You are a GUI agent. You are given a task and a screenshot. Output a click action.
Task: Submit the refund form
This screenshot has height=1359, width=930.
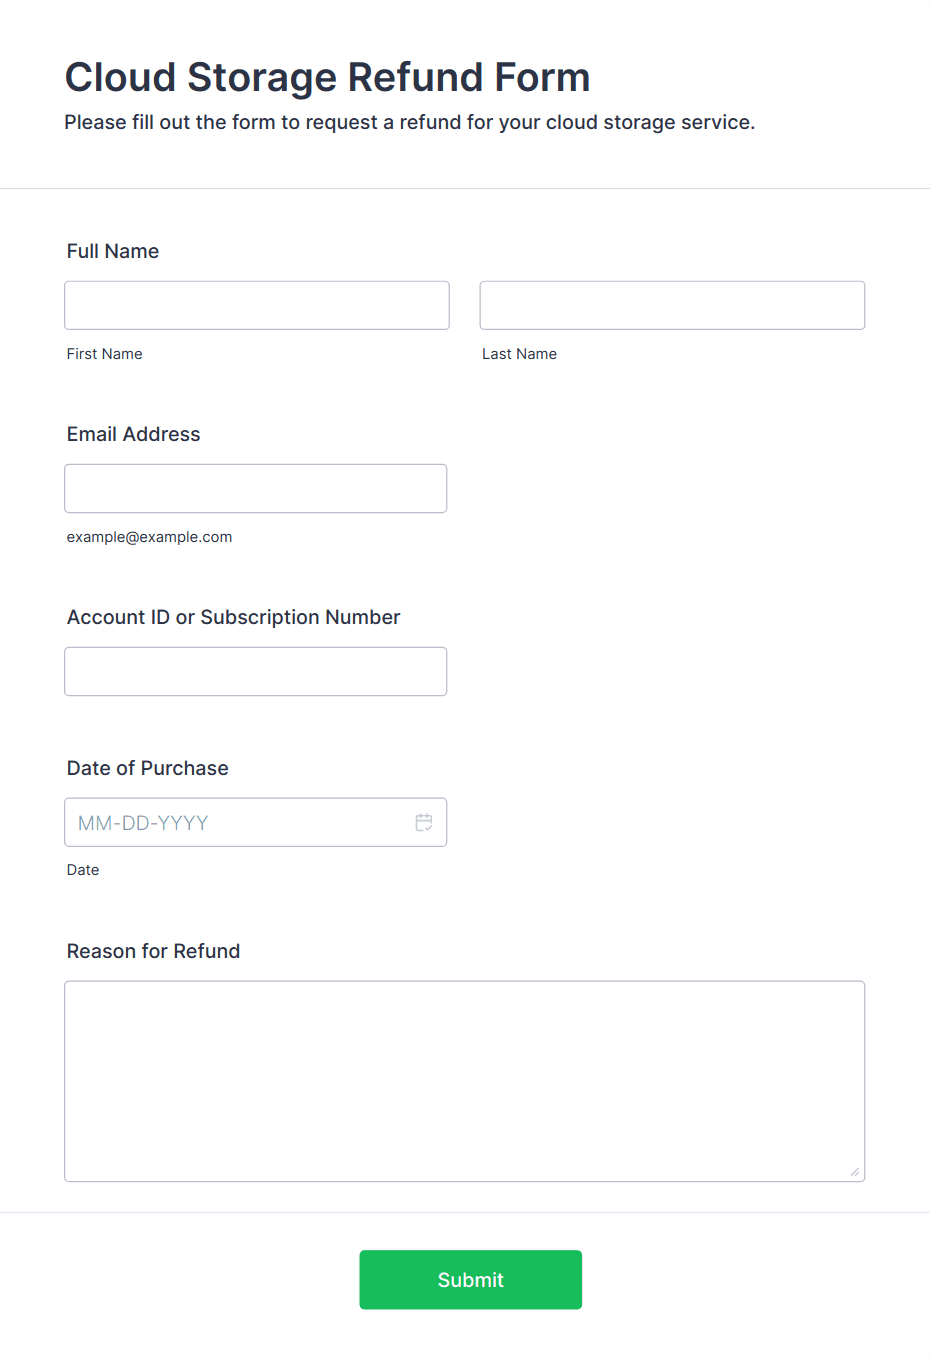point(471,1280)
